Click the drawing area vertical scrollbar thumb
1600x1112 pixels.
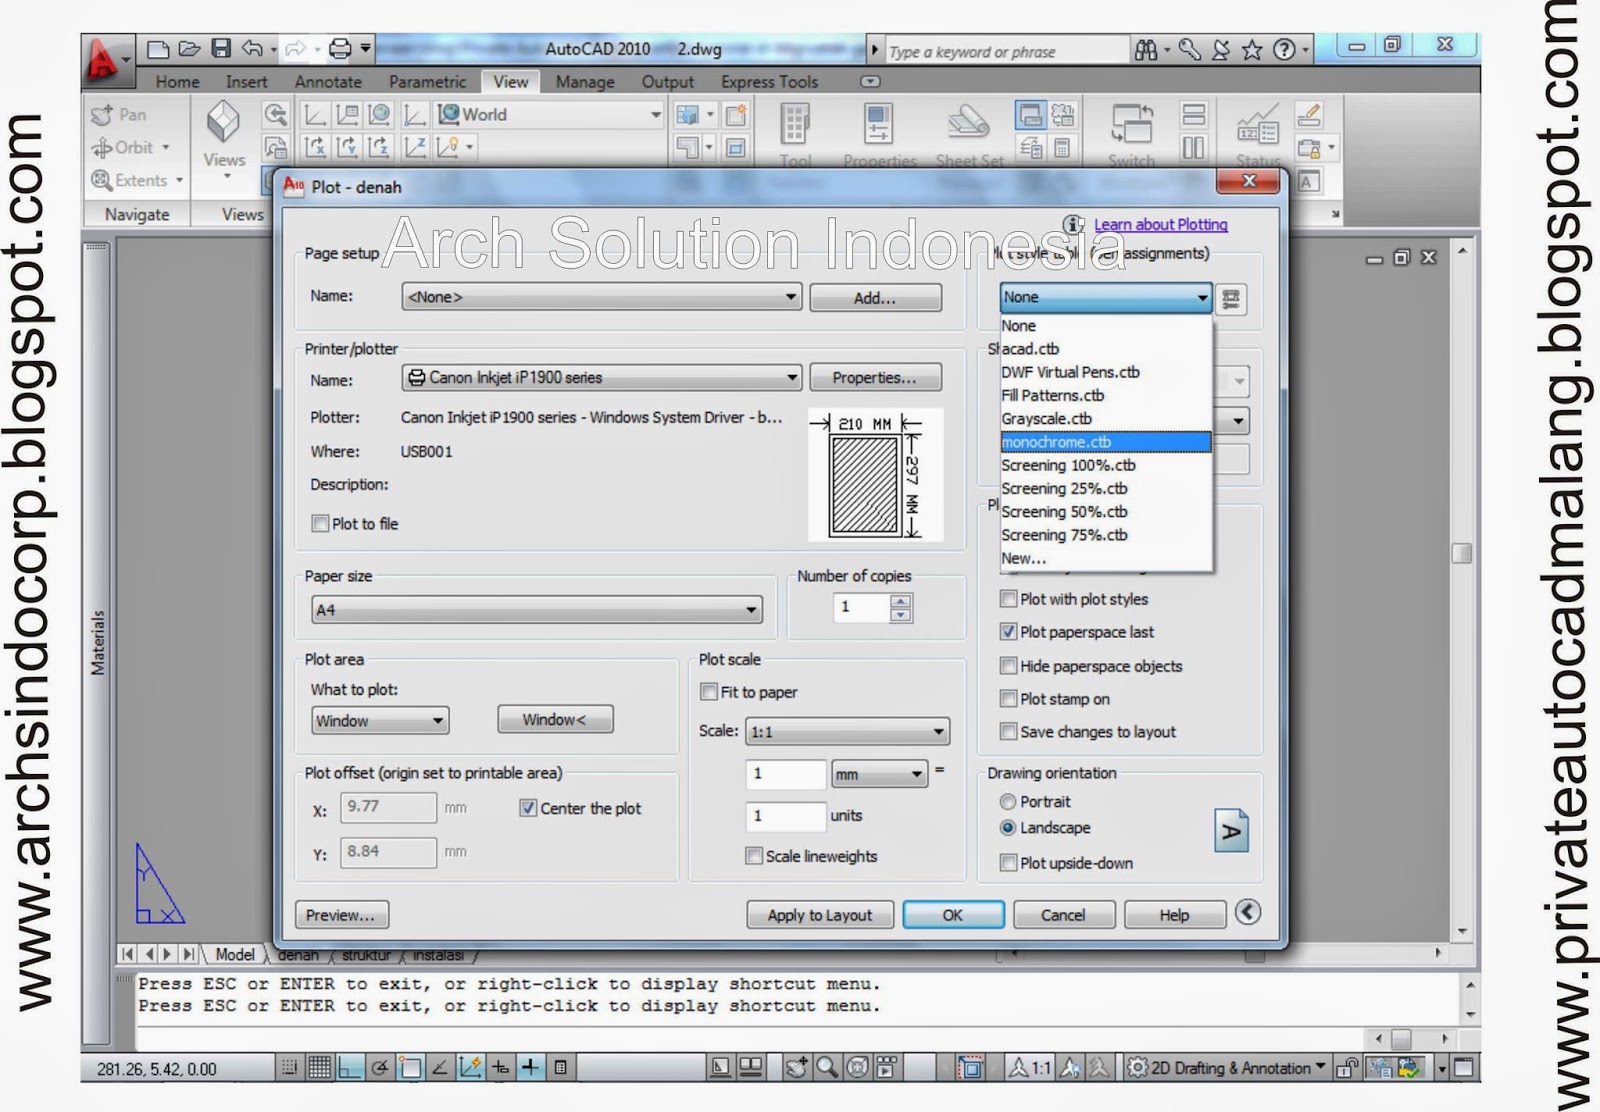point(1461,553)
